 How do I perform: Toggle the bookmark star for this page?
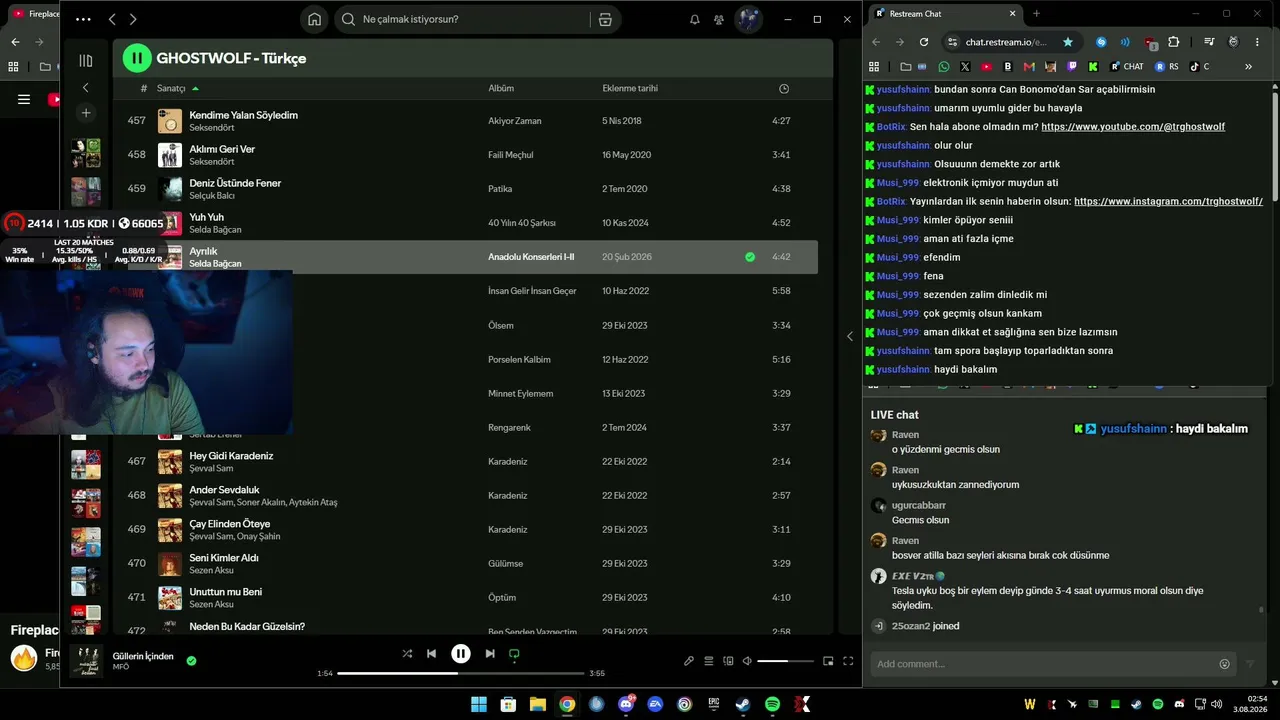tap(1068, 42)
